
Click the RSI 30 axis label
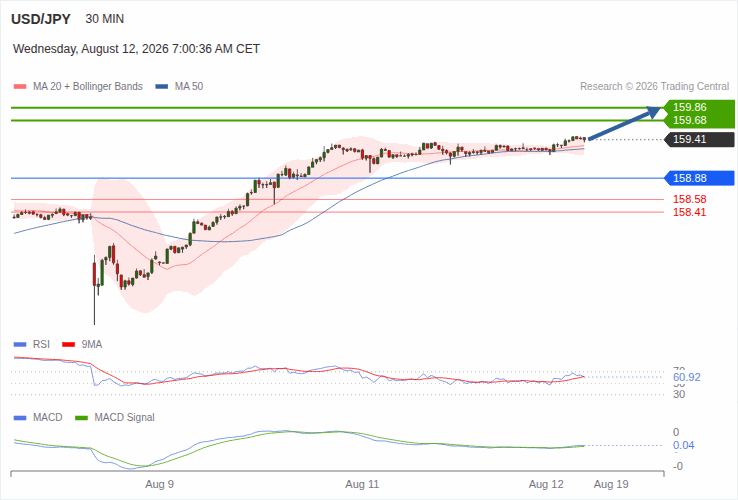(679, 395)
